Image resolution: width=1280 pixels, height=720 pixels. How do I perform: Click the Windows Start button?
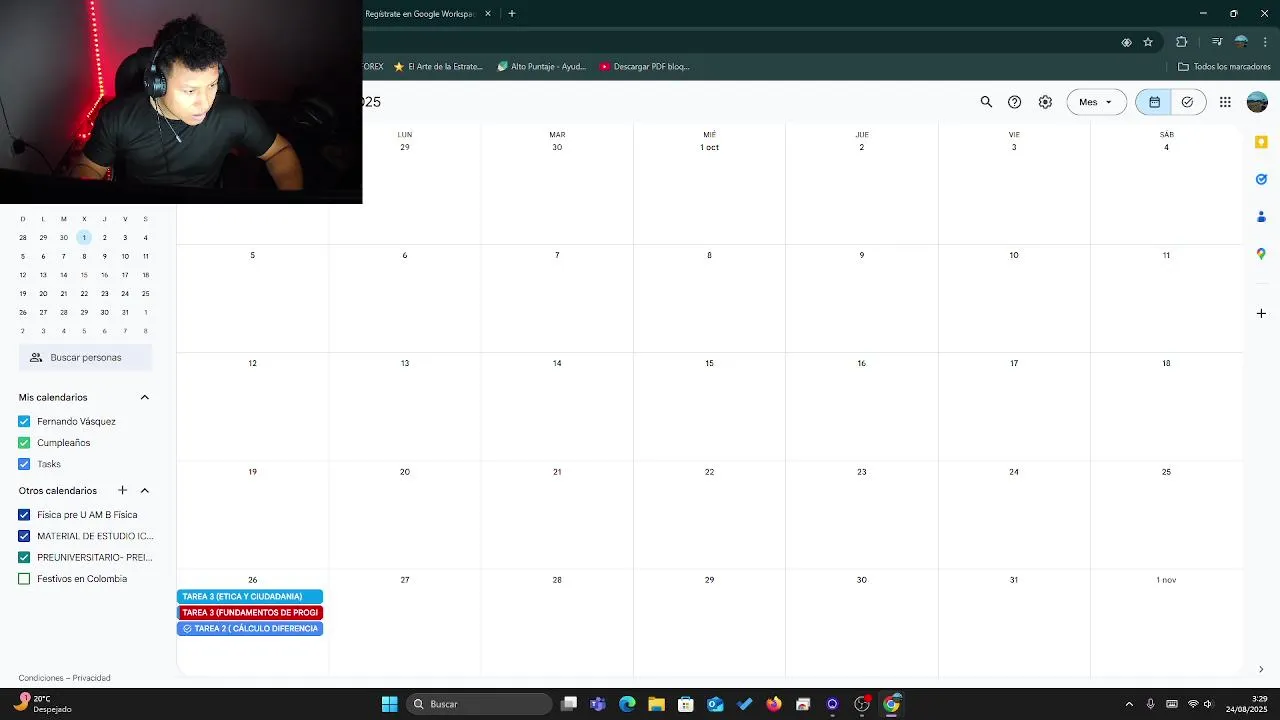(389, 704)
